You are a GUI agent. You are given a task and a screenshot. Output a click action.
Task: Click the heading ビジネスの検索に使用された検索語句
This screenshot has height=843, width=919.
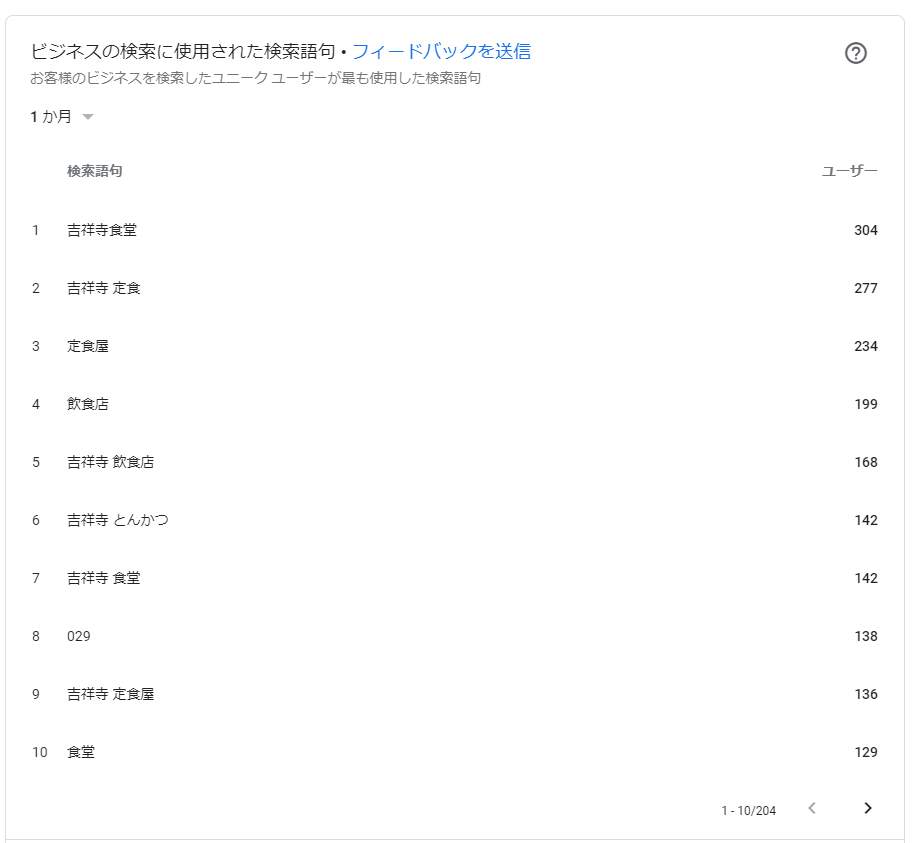click(183, 52)
